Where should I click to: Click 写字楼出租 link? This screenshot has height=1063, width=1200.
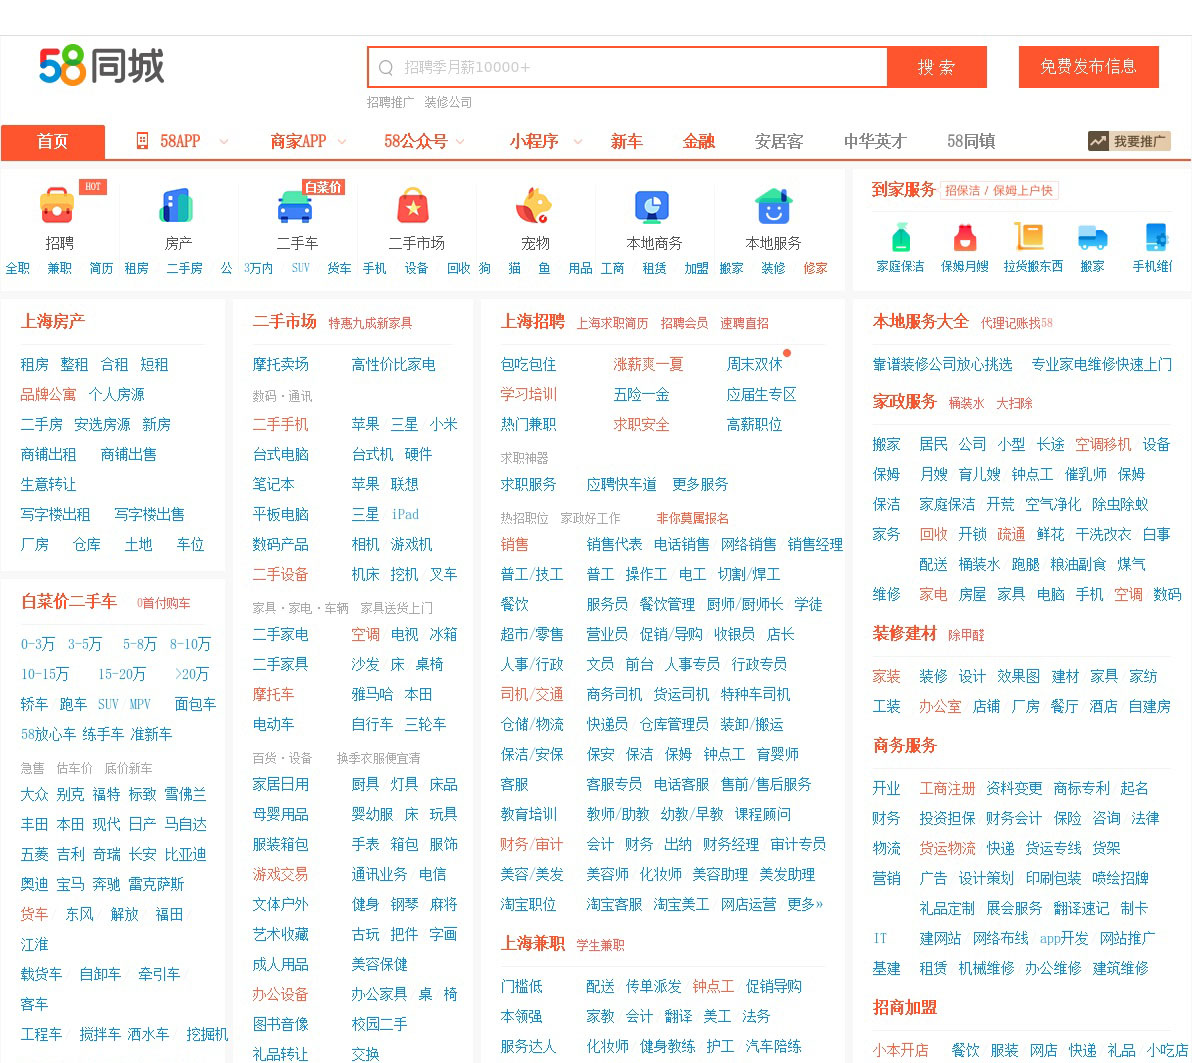(x=55, y=514)
